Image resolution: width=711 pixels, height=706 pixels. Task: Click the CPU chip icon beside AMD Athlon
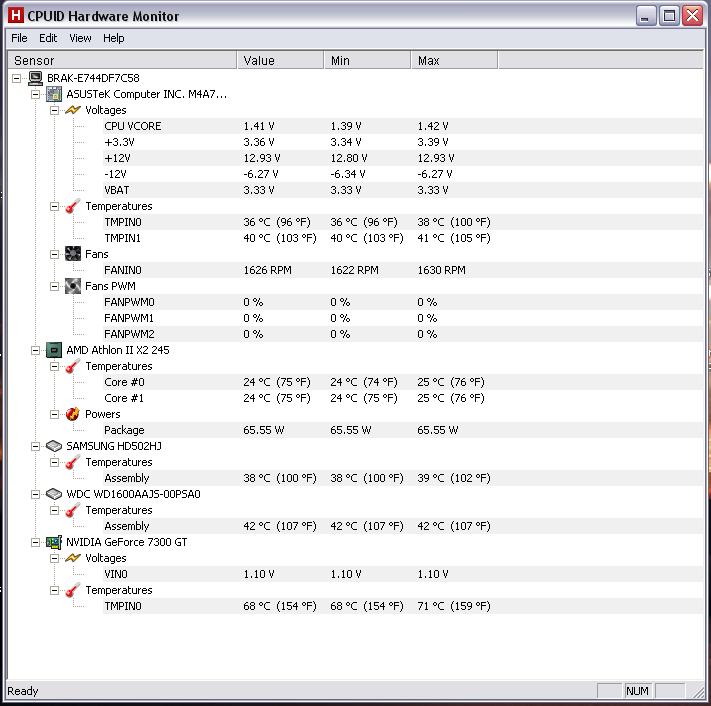[54, 350]
